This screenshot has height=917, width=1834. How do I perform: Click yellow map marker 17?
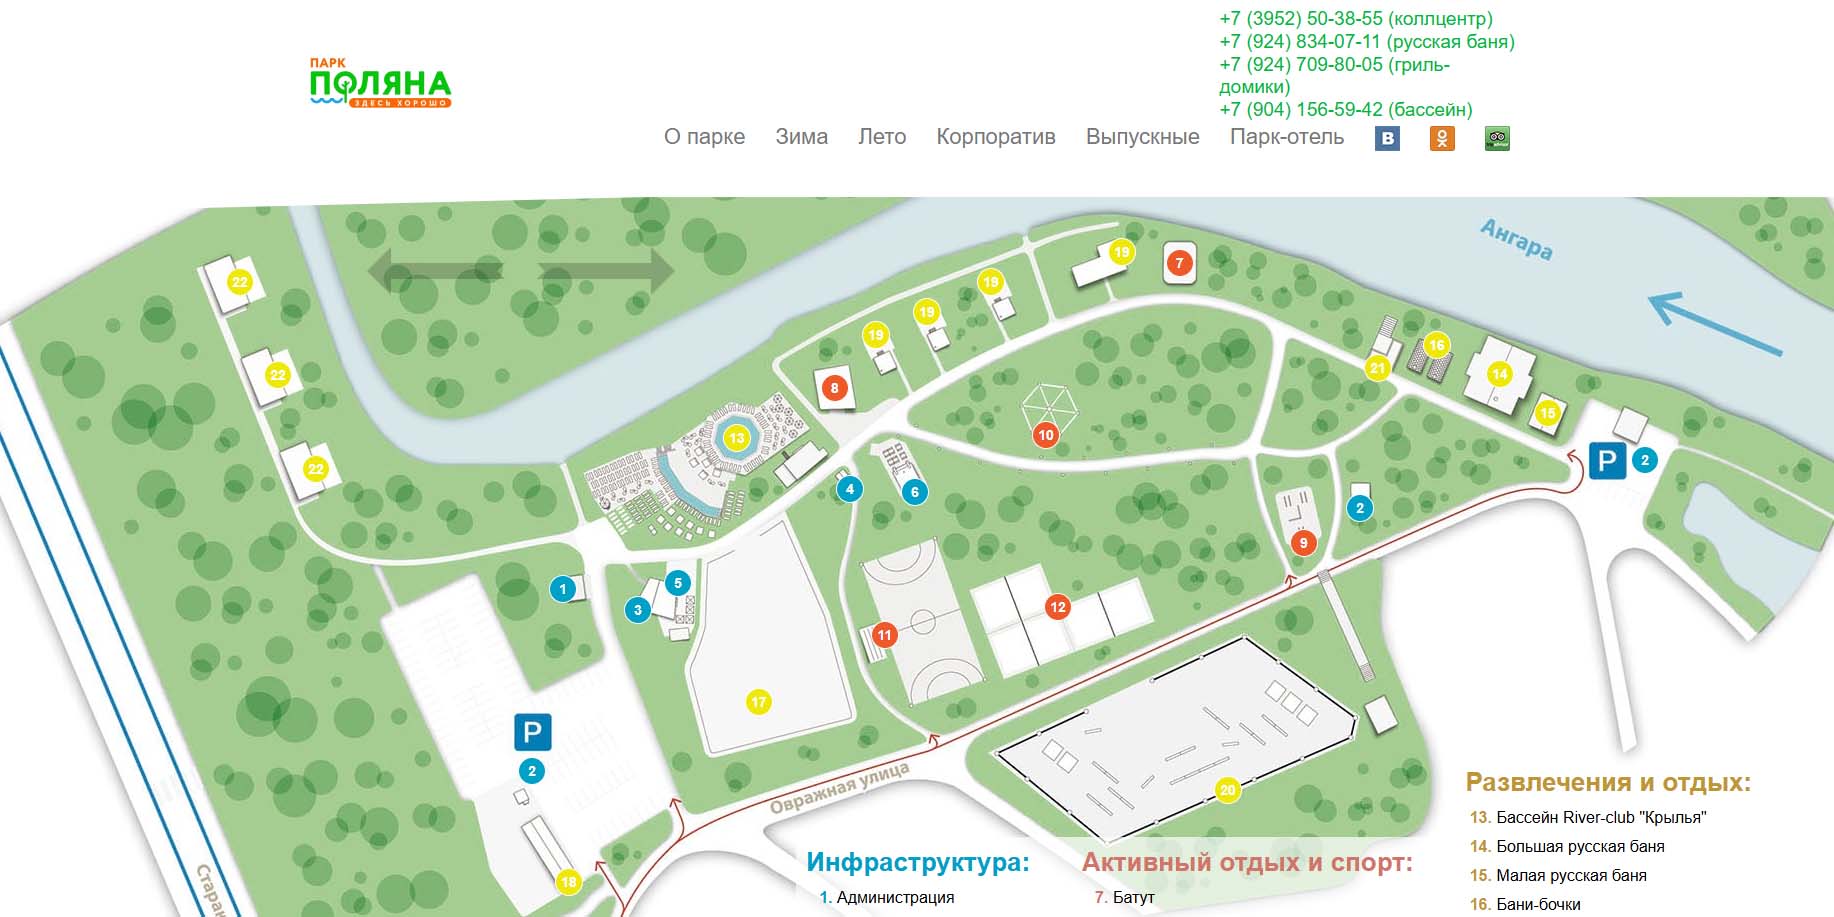[x=758, y=702]
